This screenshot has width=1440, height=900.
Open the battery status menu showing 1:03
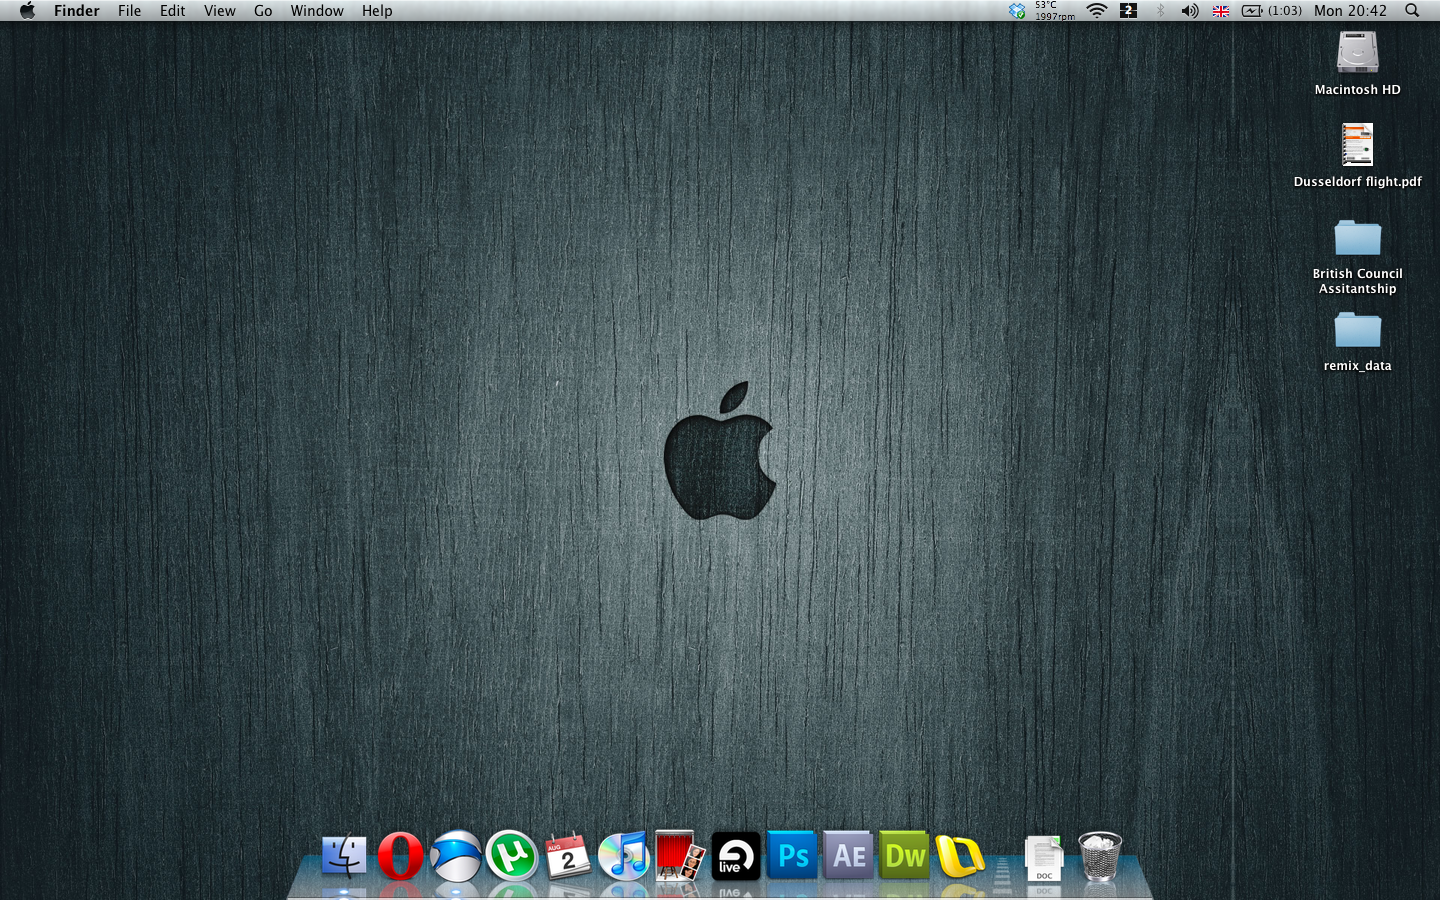[x=1272, y=11]
